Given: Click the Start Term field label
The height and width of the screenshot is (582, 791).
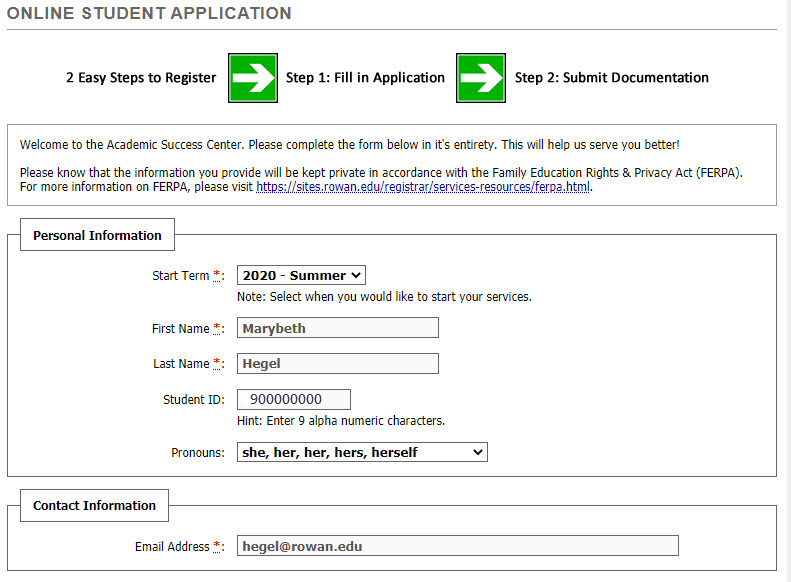Looking at the screenshot, I should coord(181,276).
